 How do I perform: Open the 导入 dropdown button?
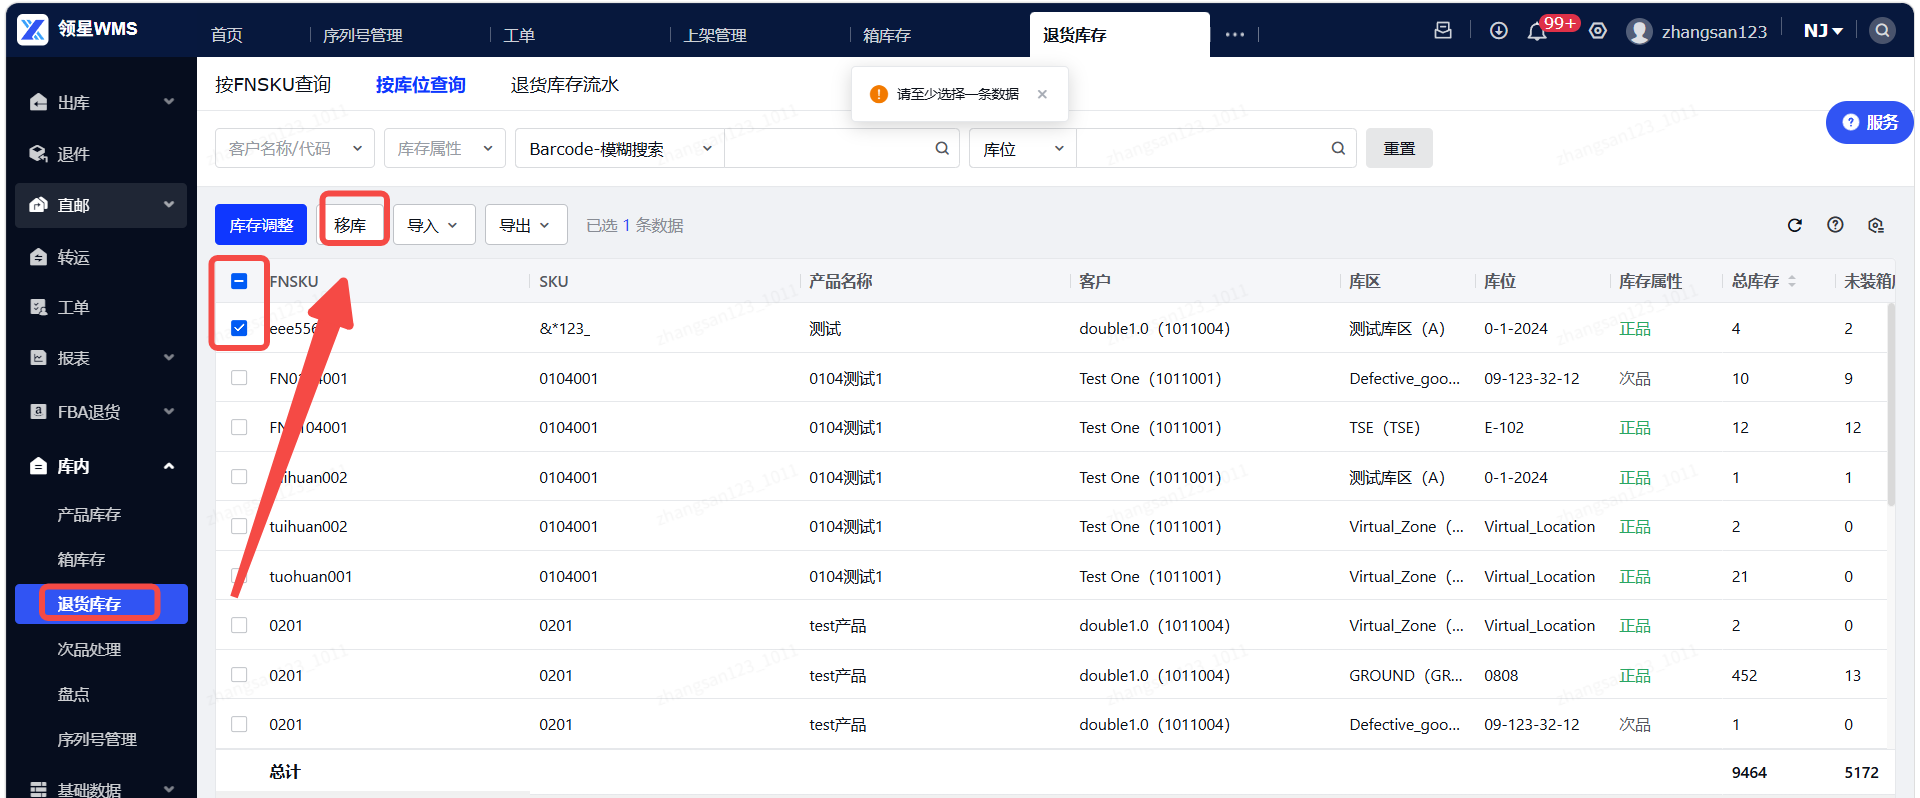pos(433,225)
